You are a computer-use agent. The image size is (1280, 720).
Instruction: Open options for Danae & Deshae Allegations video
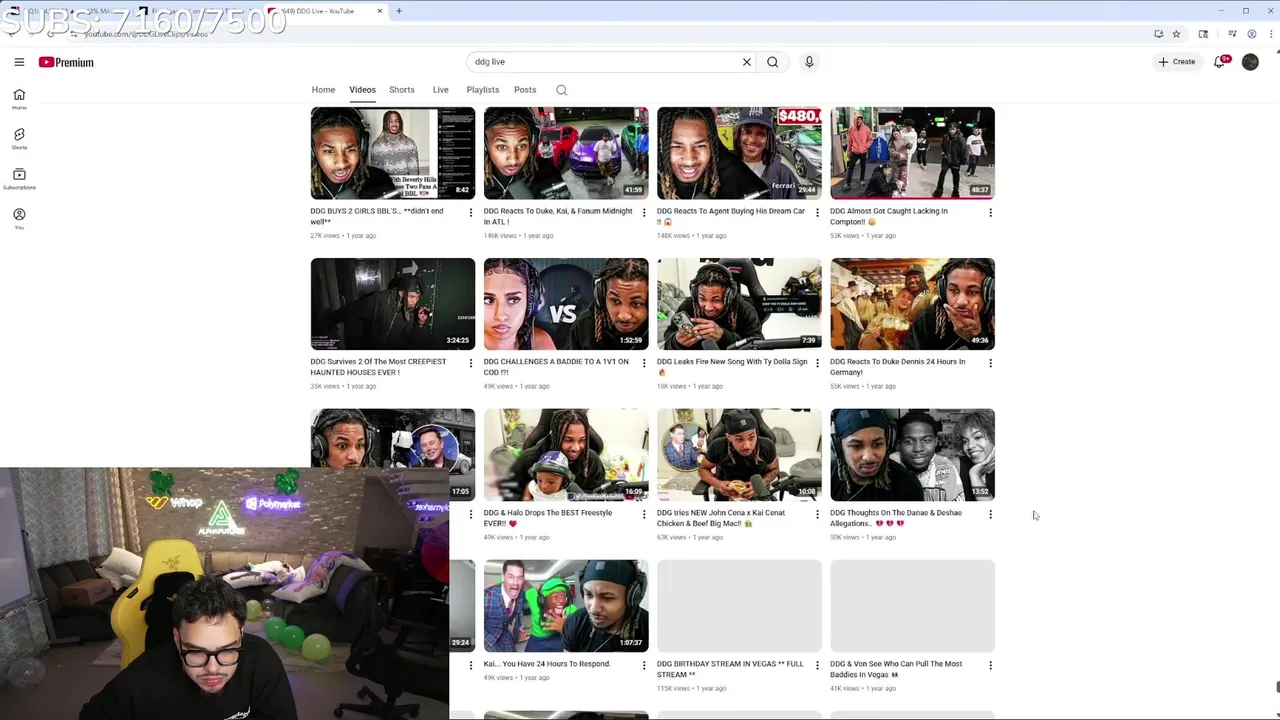pos(990,514)
